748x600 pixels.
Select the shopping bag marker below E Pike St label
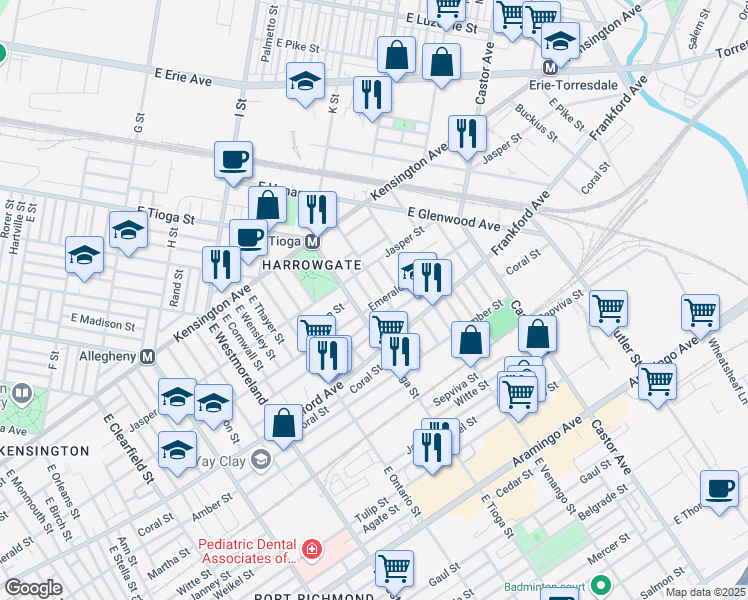point(396,56)
